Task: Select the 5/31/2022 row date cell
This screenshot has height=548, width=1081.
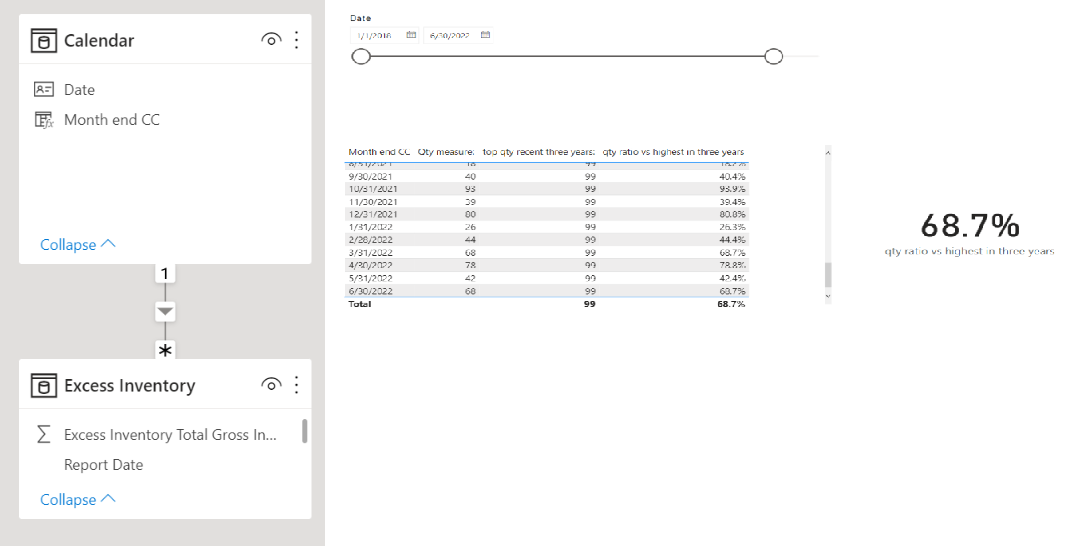Action: click(x=370, y=278)
